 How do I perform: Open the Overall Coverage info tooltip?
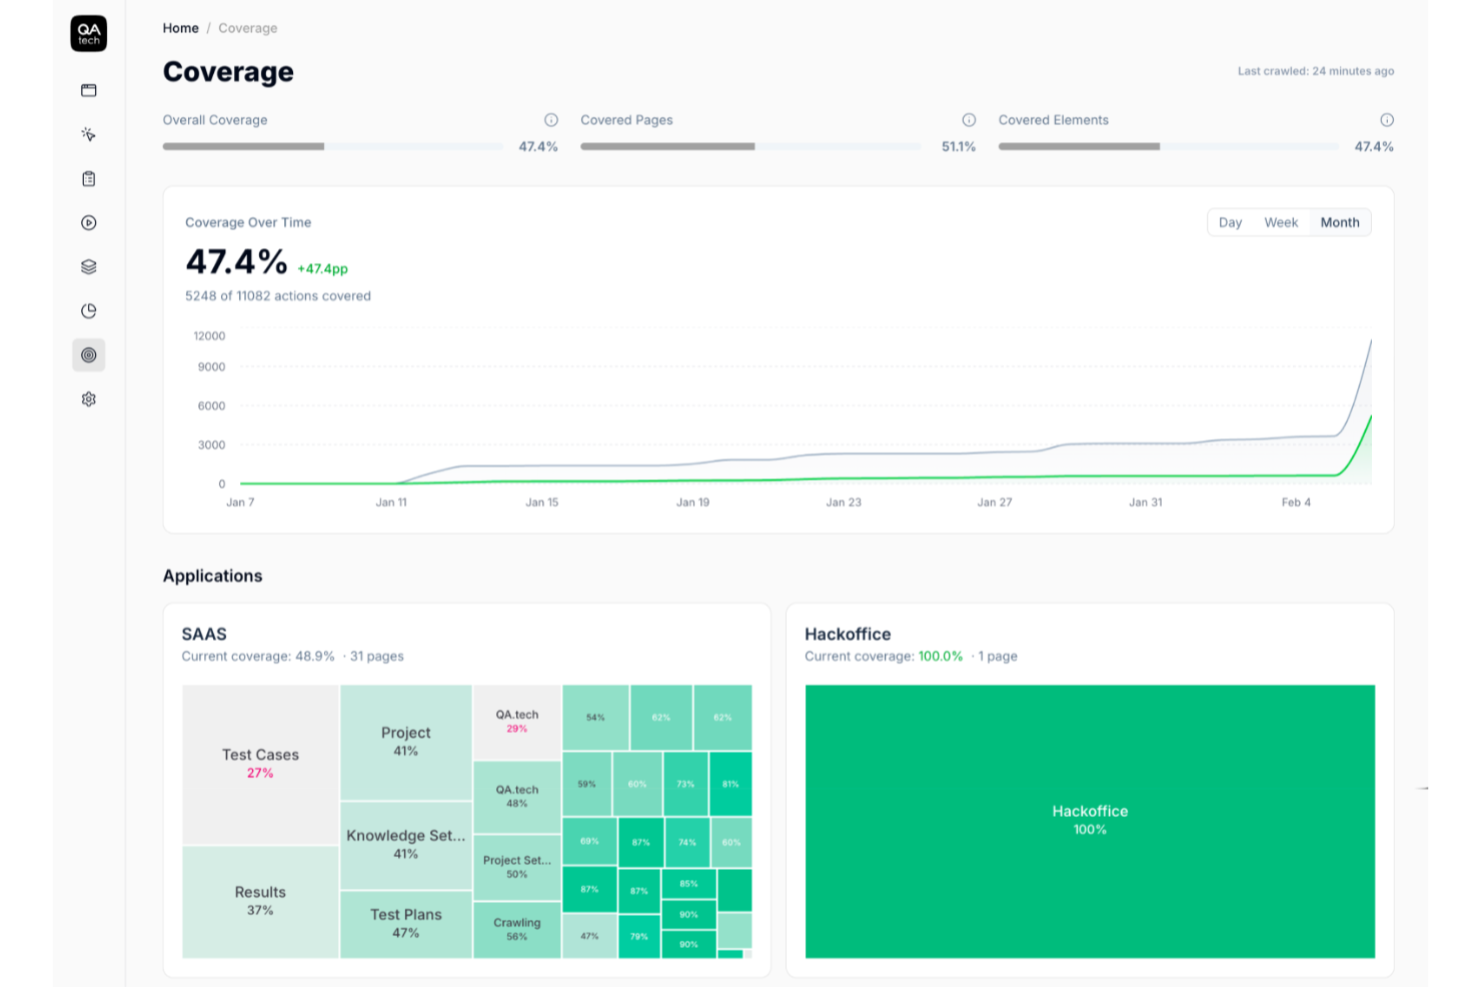point(551,120)
